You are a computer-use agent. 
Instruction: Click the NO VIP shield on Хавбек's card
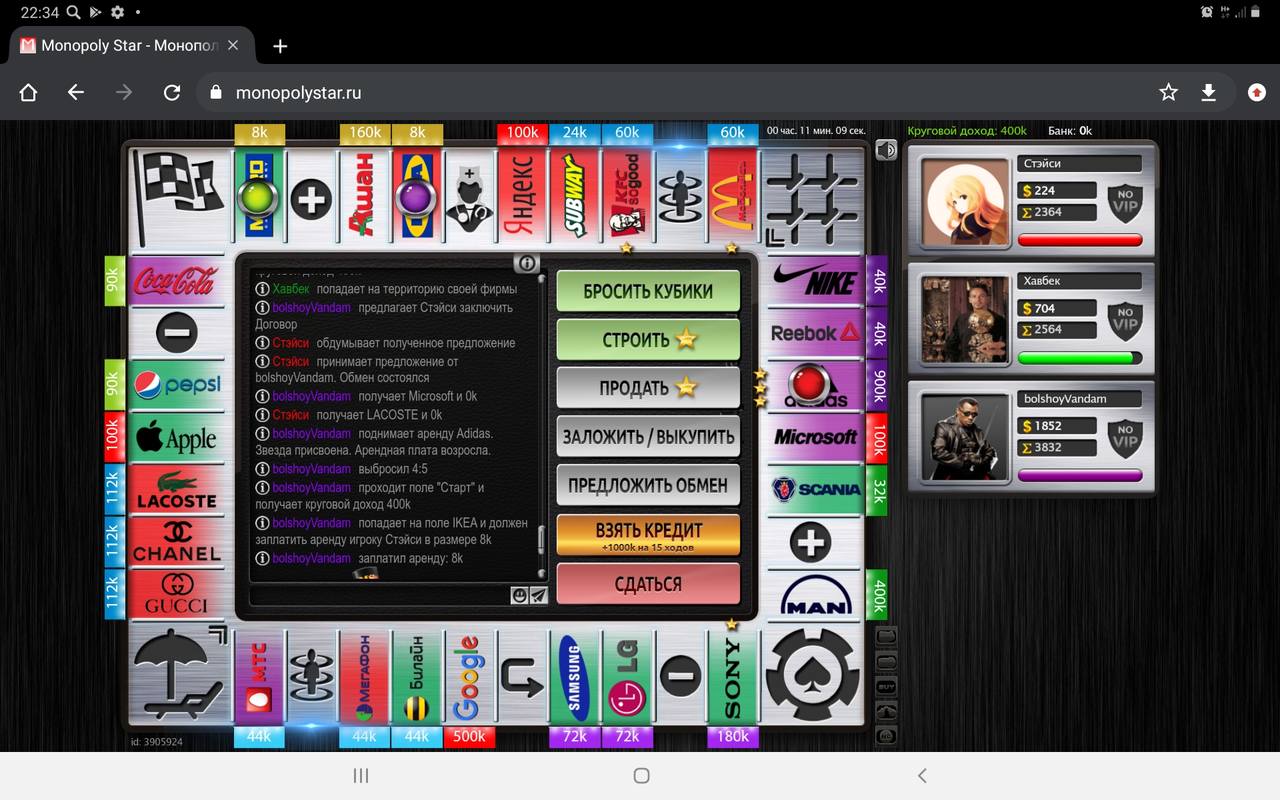click(x=1125, y=319)
